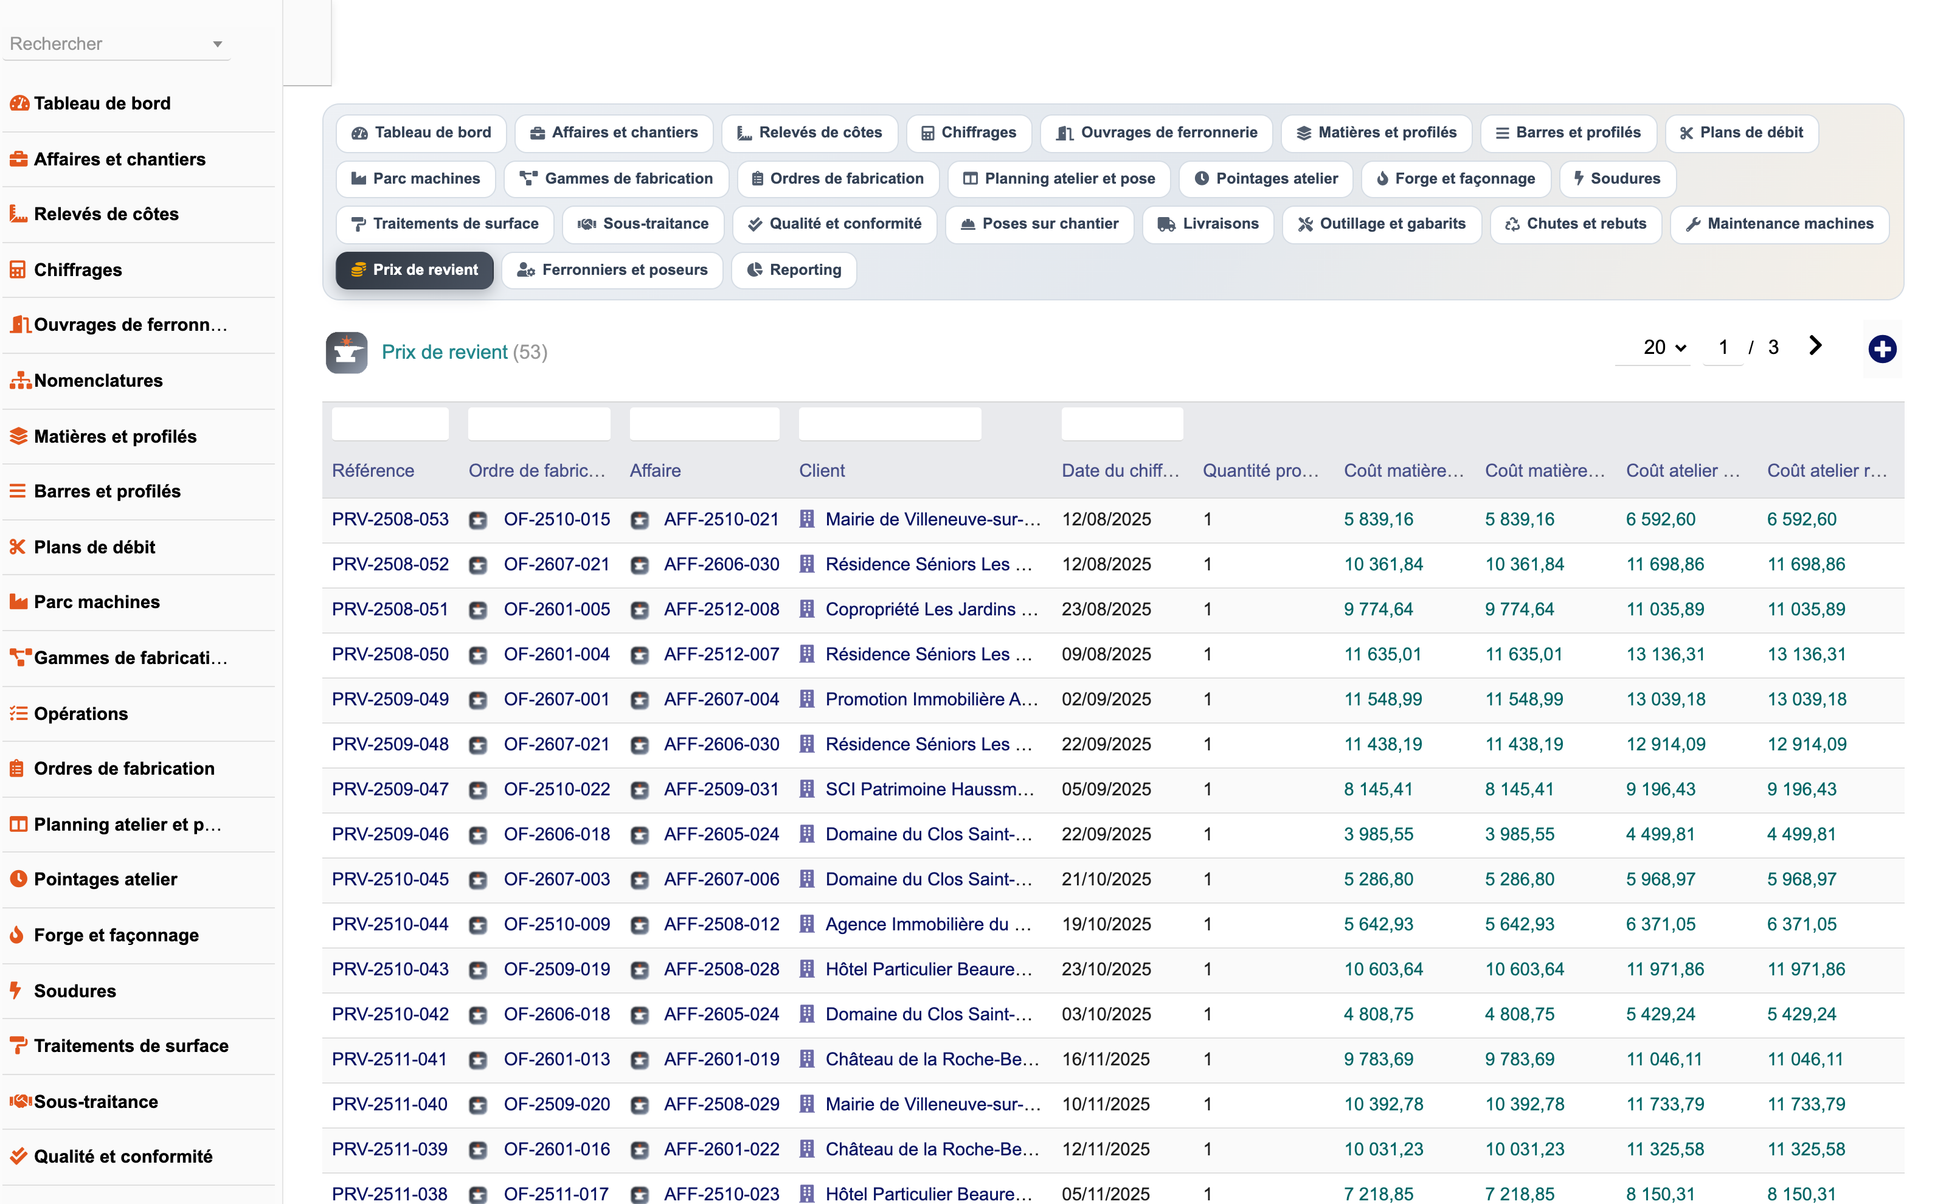Click the Affaires et chantiers sidebar briefcase icon
The image size is (1946, 1204).
(19, 159)
